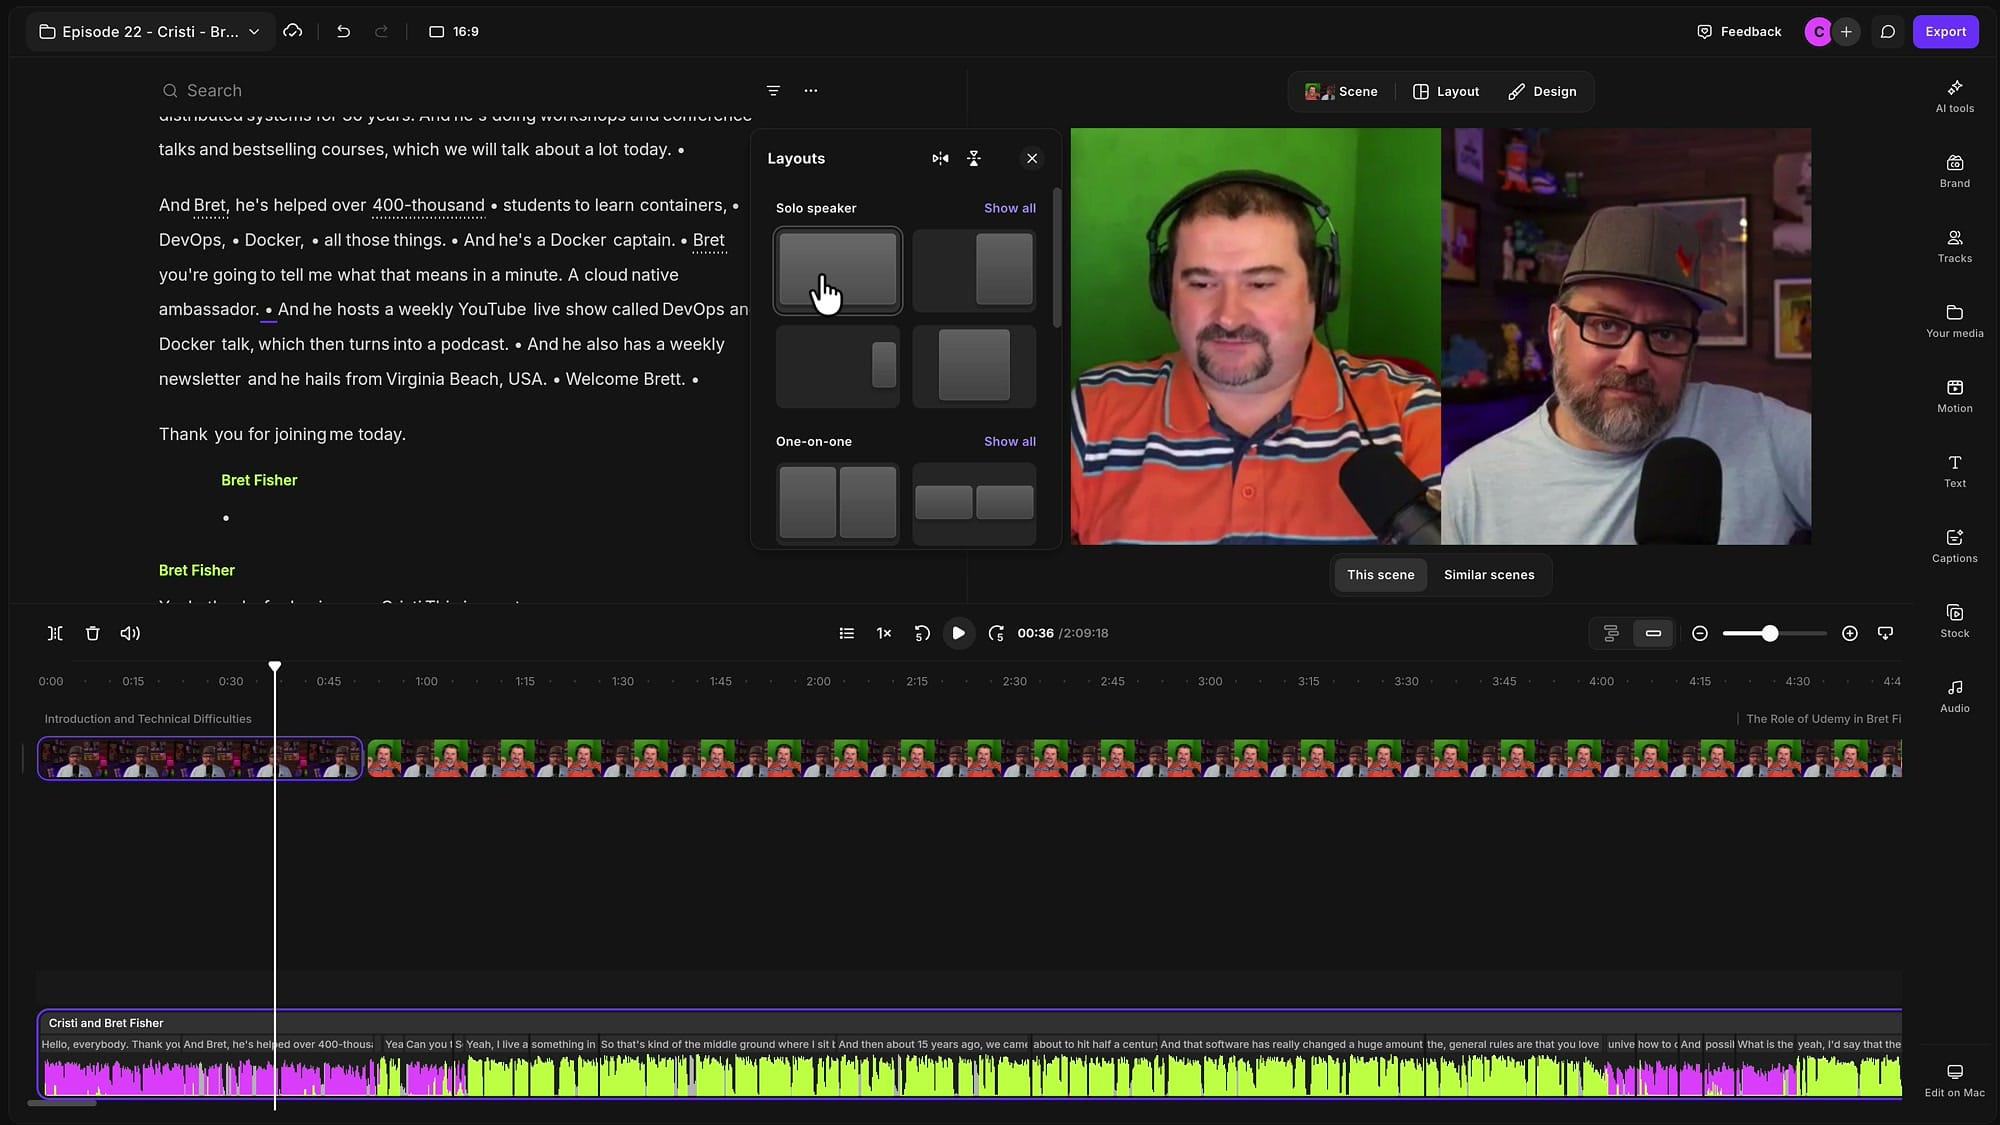
Task: Open the Layout tab
Action: [x=1446, y=91]
